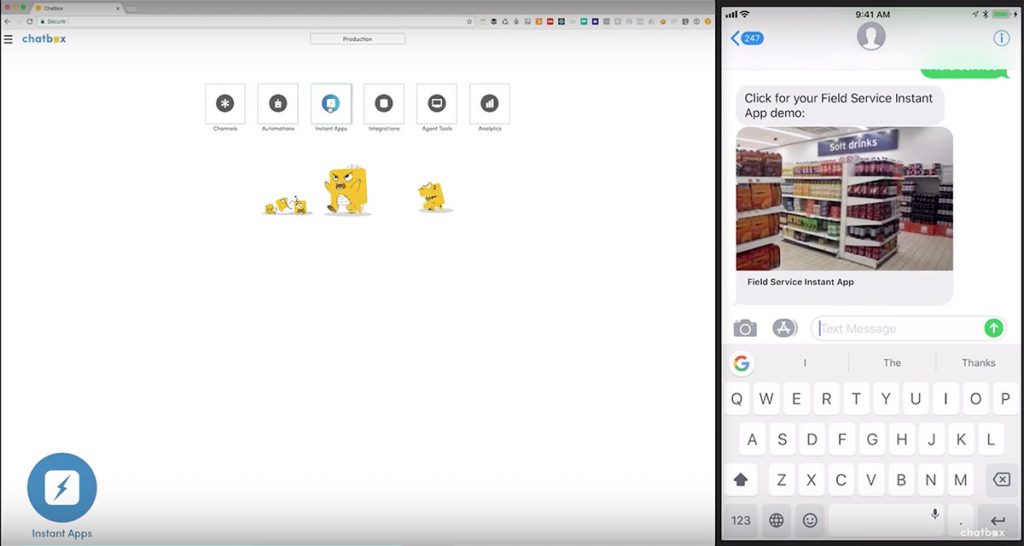This screenshot has height=546, width=1024.
Task: Tap the G key
Action: 872,440
